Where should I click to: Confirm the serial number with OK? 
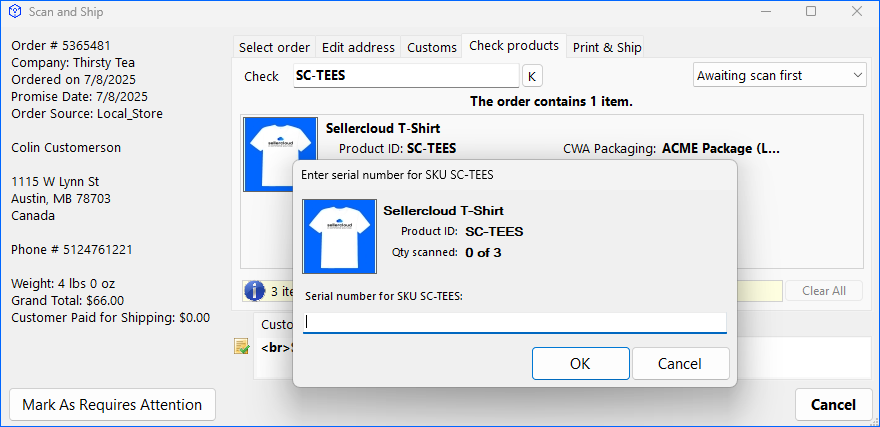coord(580,363)
